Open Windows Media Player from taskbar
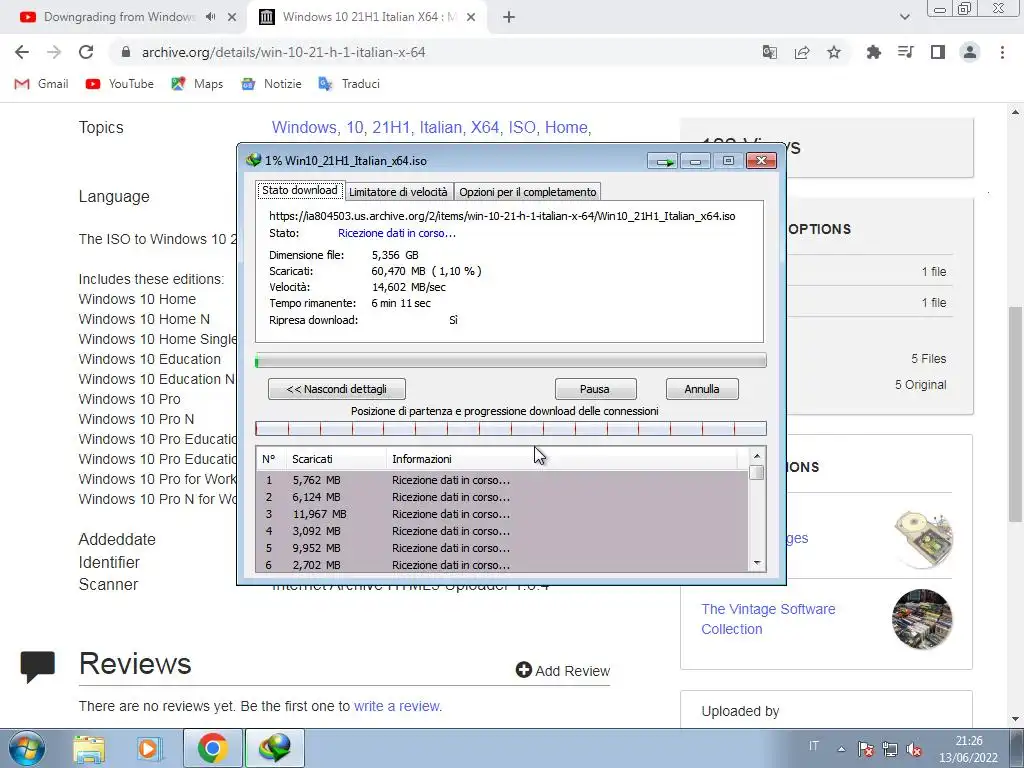The width and height of the screenshot is (1024, 768). (x=149, y=749)
